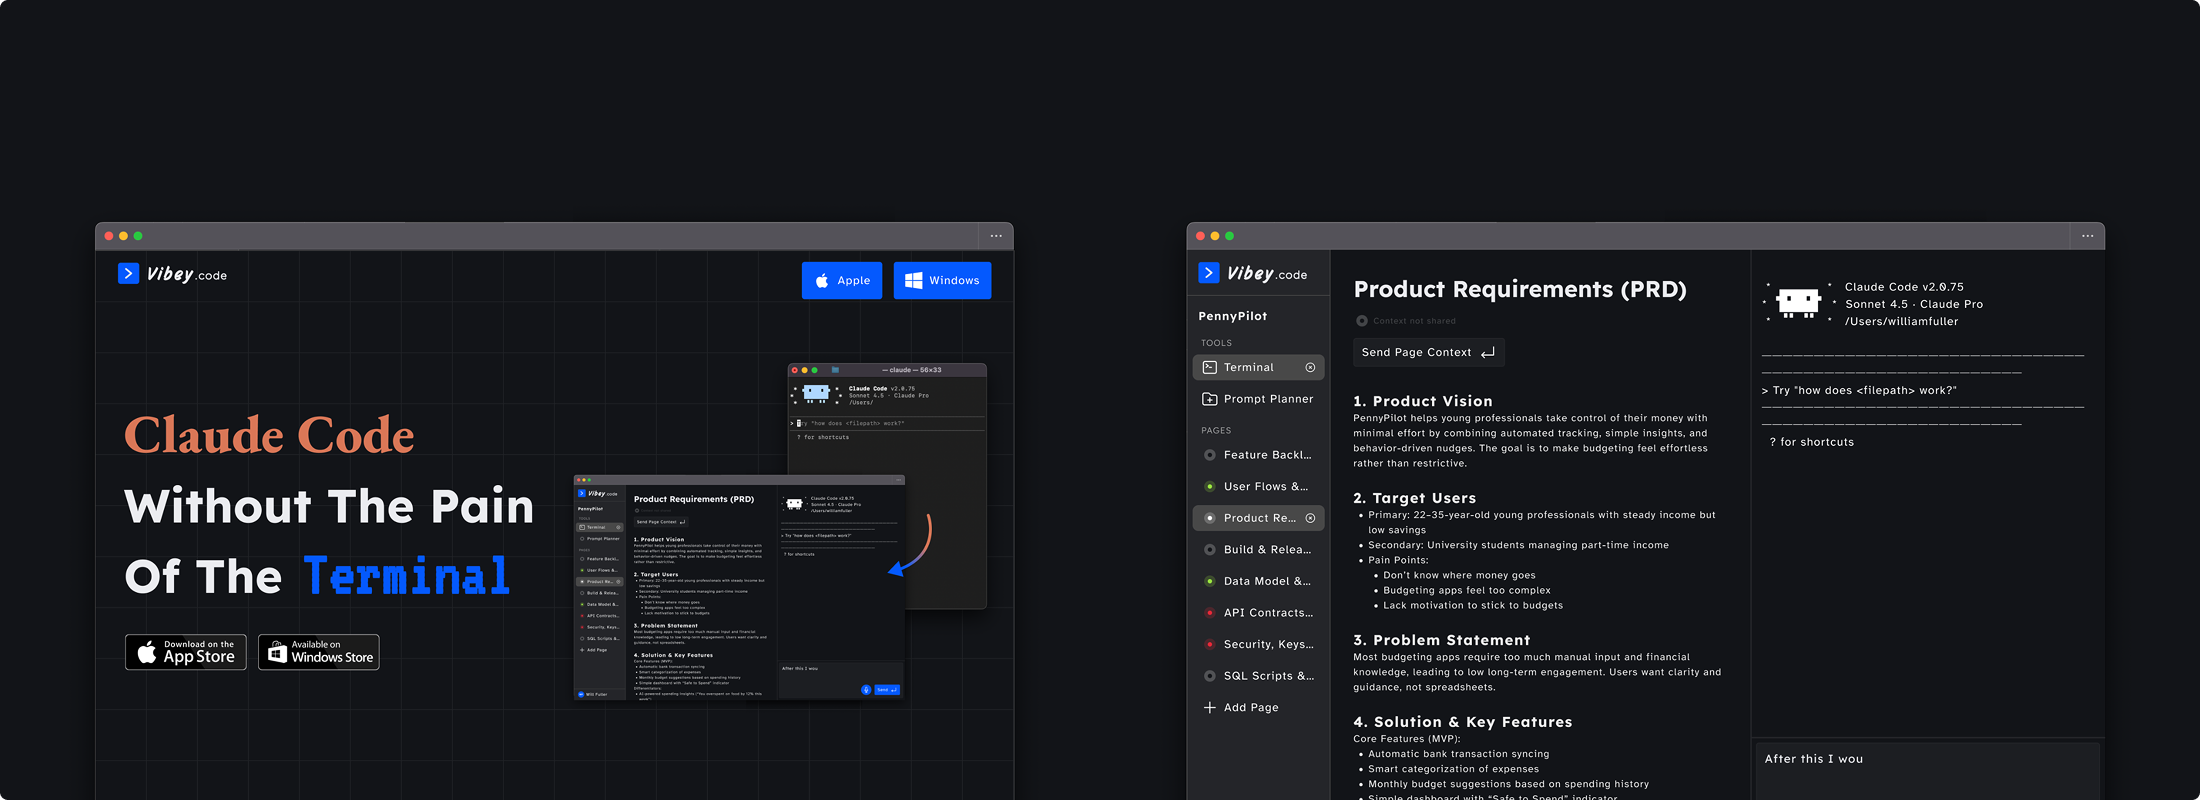Click the blue Windows download button
Viewport: 2200px width, 800px height.
(942, 281)
